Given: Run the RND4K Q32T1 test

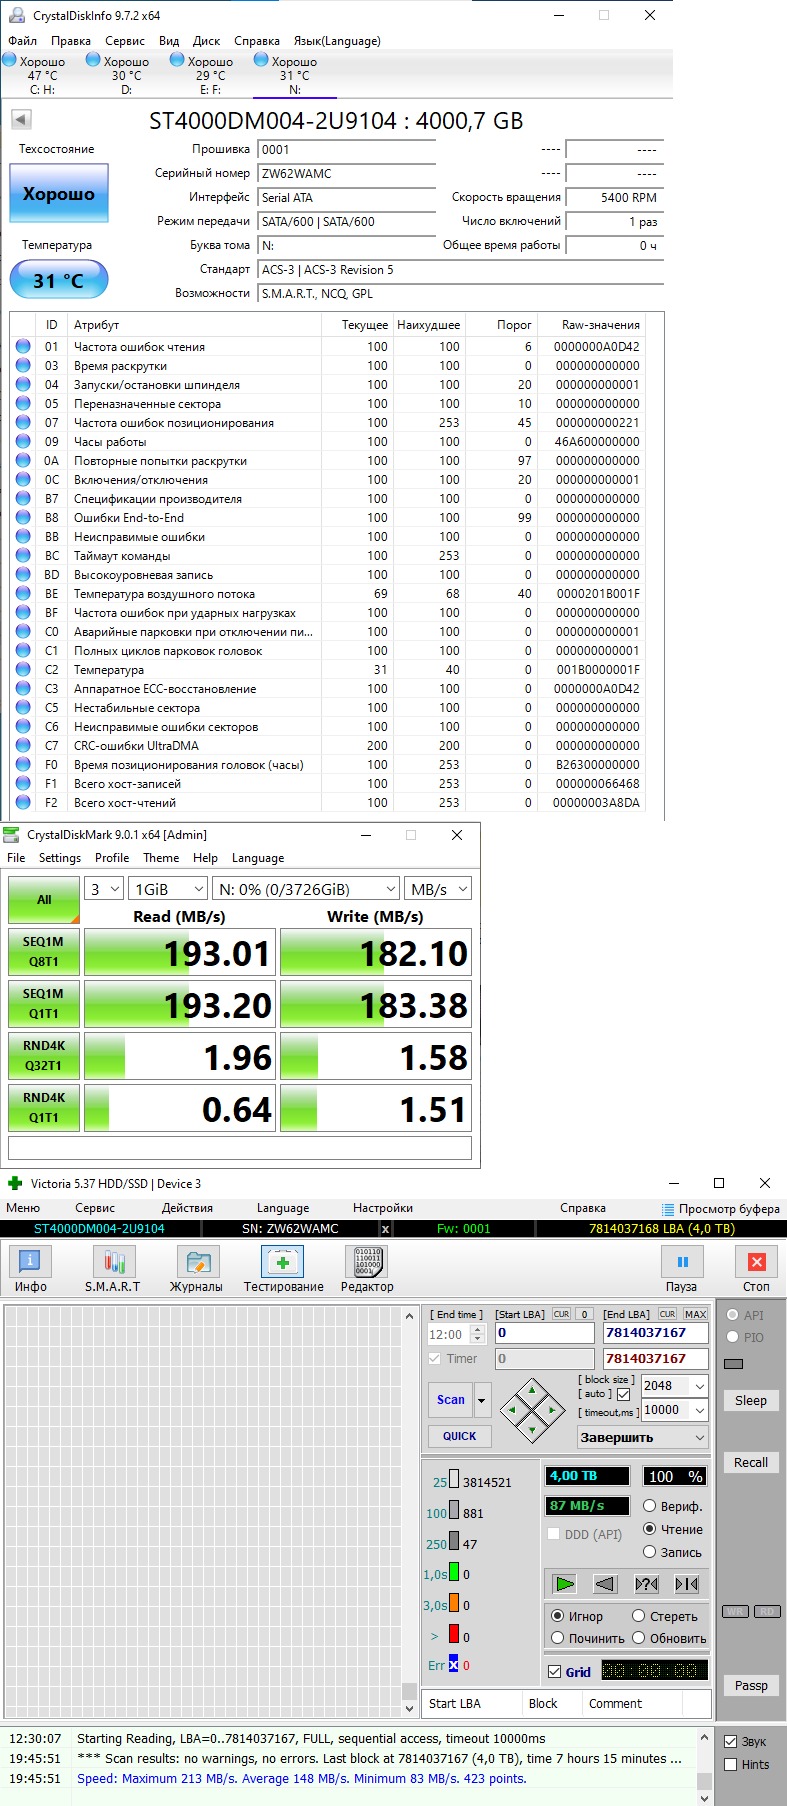Looking at the screenshot, I should [44, 1056].
